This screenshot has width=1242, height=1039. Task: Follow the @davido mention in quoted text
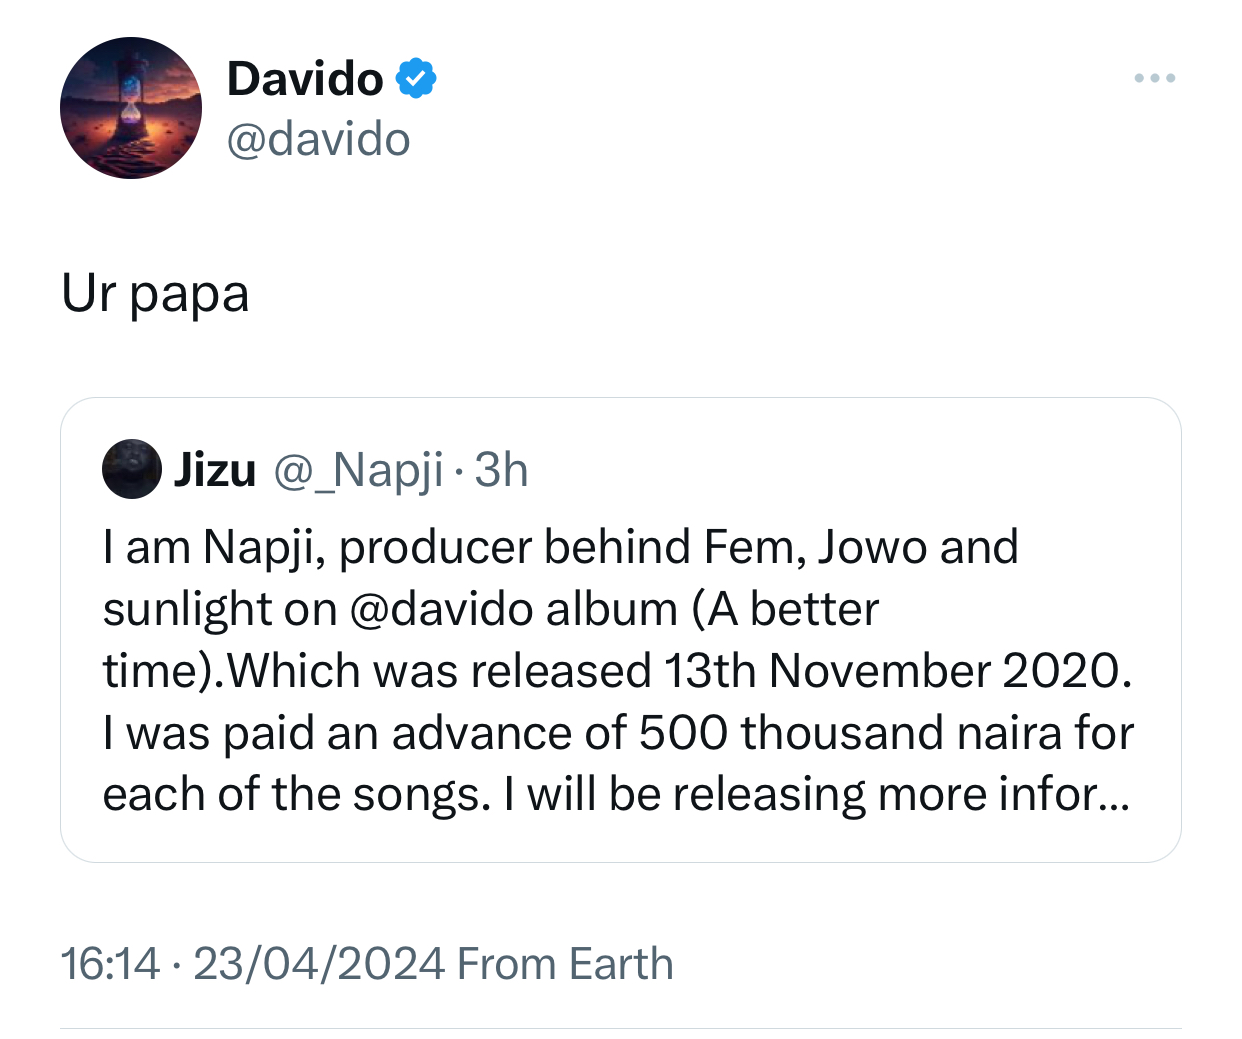point(443,610)
